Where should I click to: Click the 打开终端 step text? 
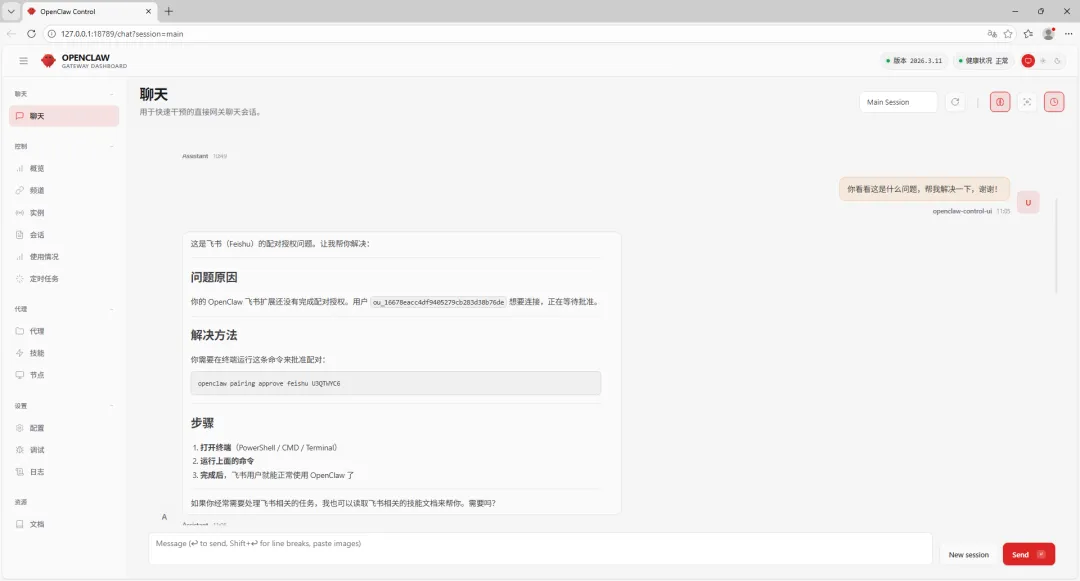pyautogui.click(x=216, y=447)
